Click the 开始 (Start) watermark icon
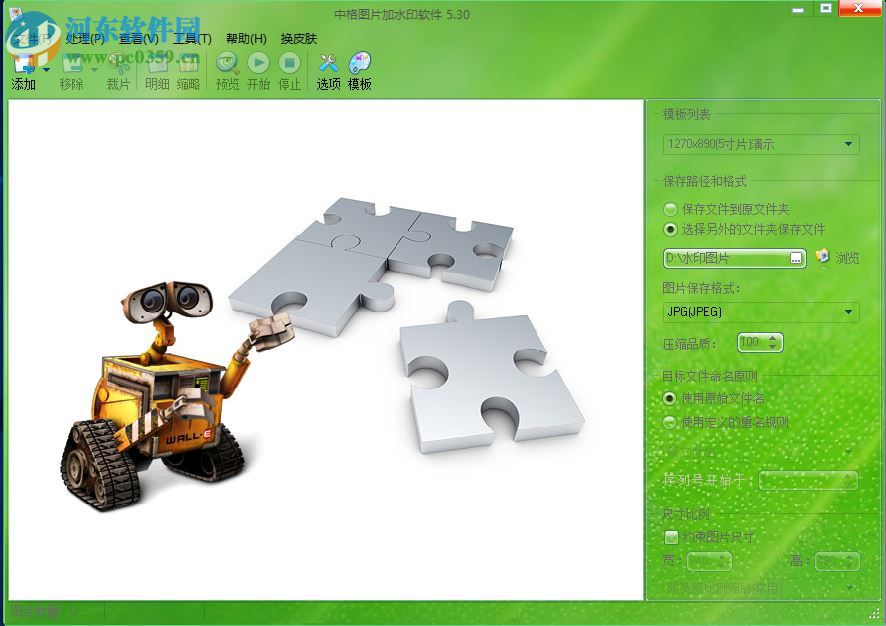The height and width of the screenshot is (626, 886). [x=259, y=62]
